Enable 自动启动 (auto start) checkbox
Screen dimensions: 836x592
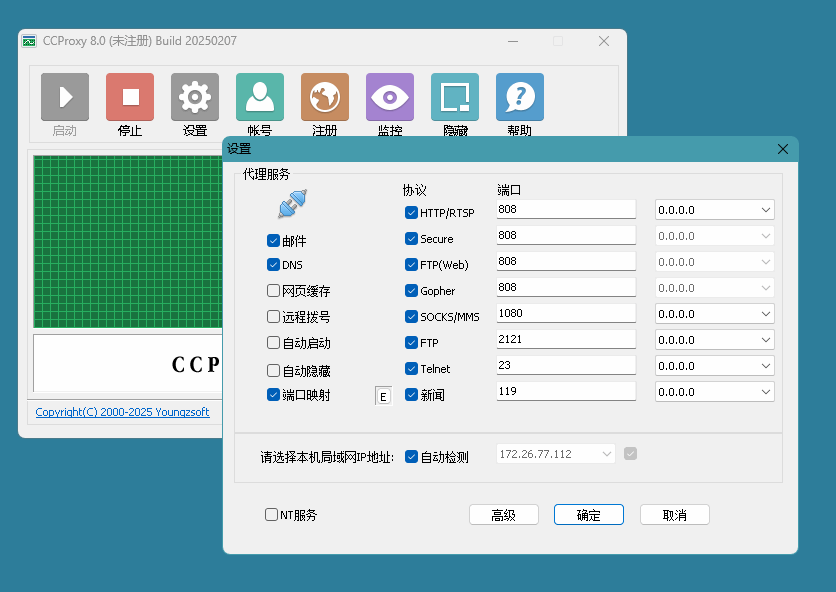pos(274,343)
